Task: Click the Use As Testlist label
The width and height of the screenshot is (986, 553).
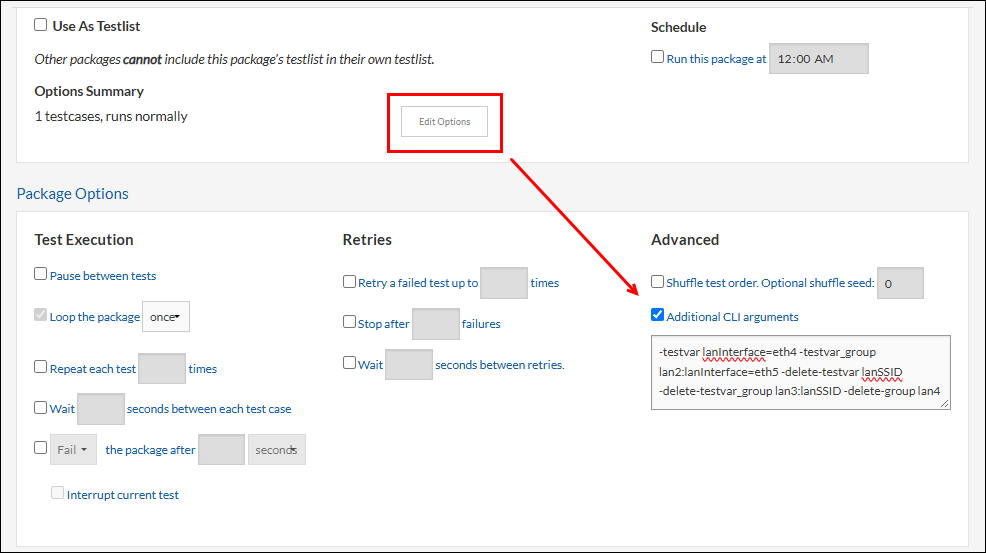Action: (96, 26)
